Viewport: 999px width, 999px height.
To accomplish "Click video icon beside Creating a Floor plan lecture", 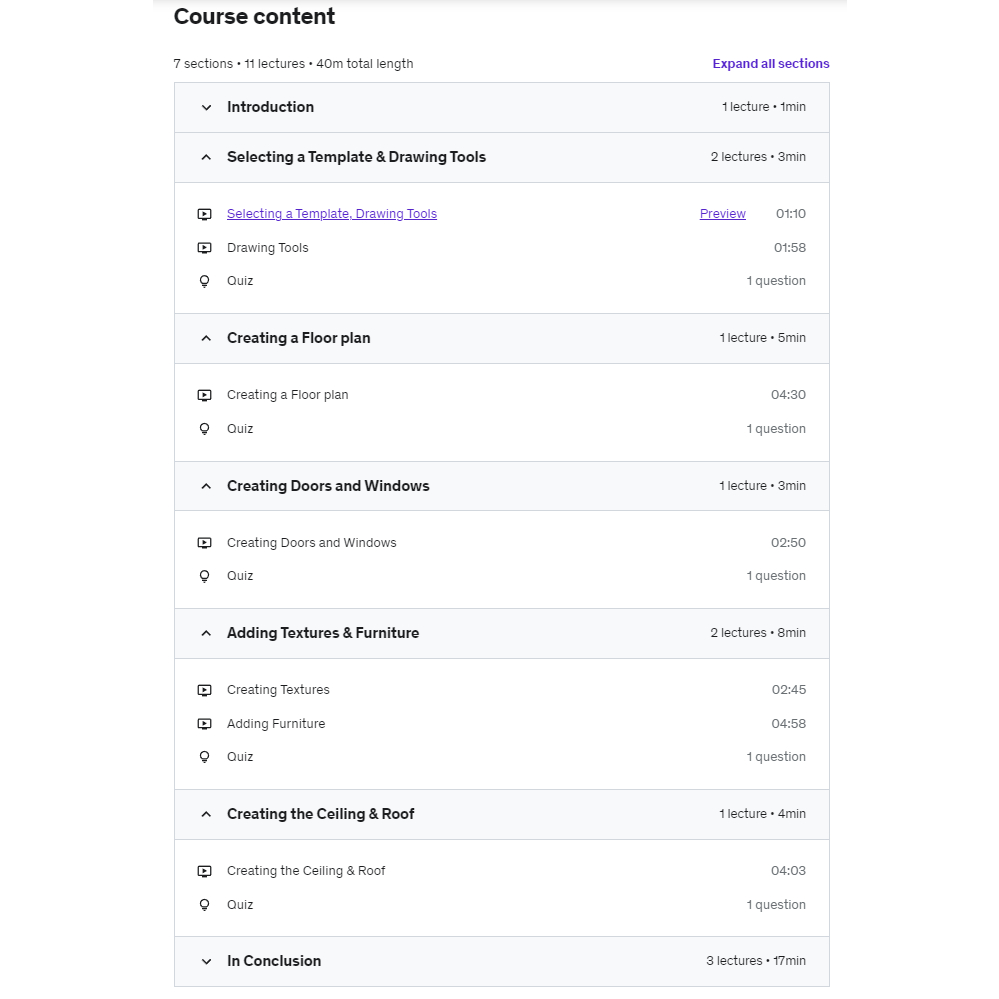I will coord(205,395).
